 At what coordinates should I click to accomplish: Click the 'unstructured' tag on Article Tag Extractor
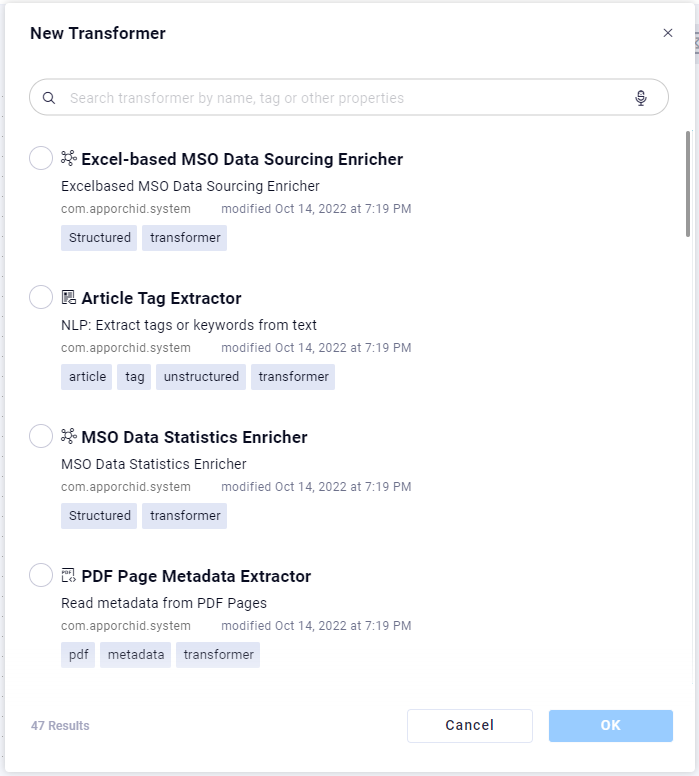201,377
